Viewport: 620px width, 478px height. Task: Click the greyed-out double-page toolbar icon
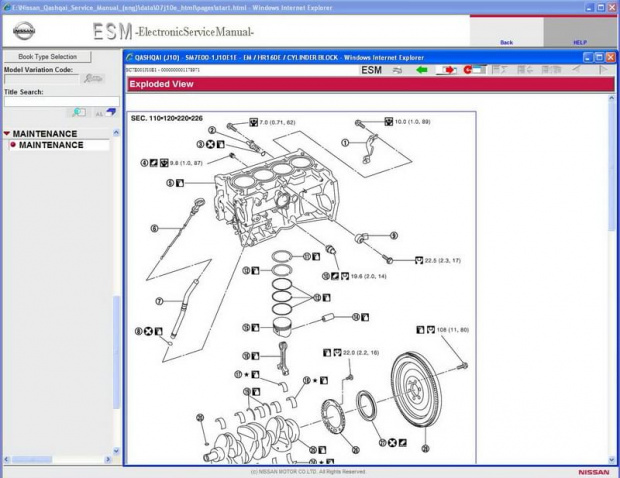pos(551,70)
